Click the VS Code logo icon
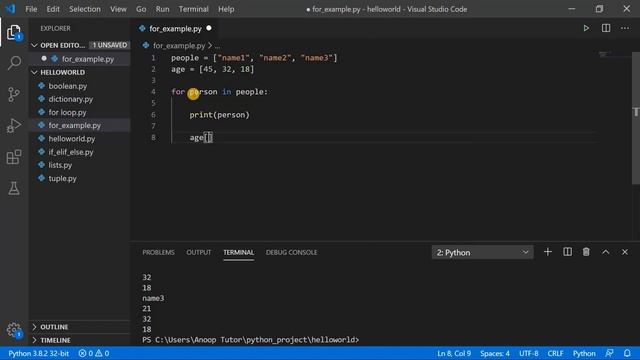Image resolution: width=640 pixels, height=360 pixels. point(11,9)
